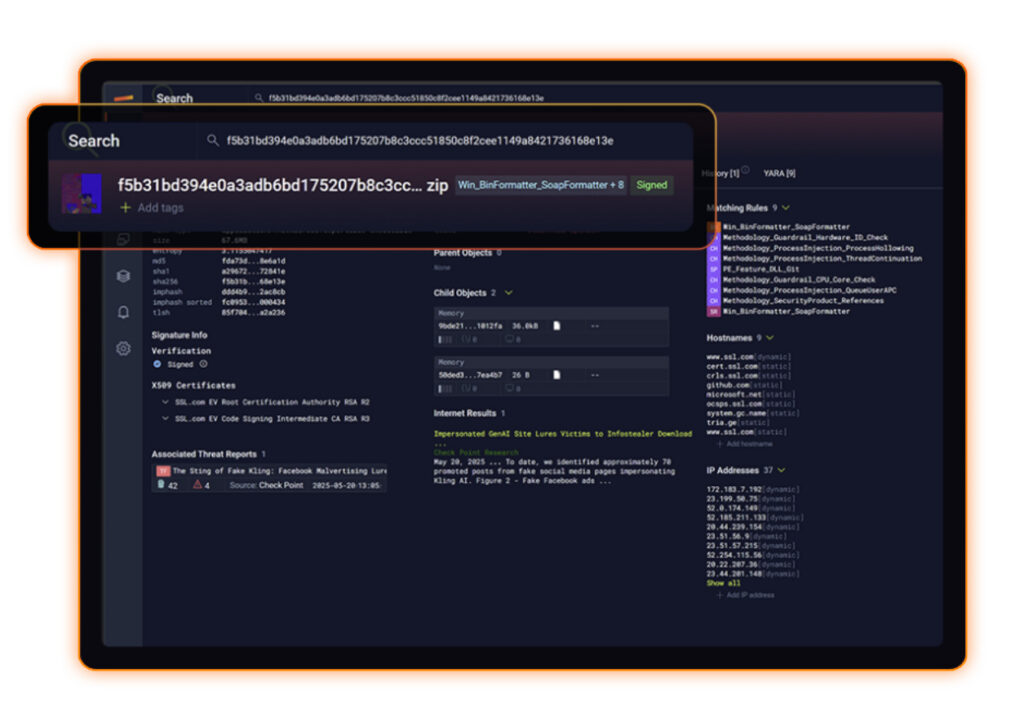Screen dimensions: 1024x726
Task: Click the microsoft.net hostname
Action: pos(733,394)
